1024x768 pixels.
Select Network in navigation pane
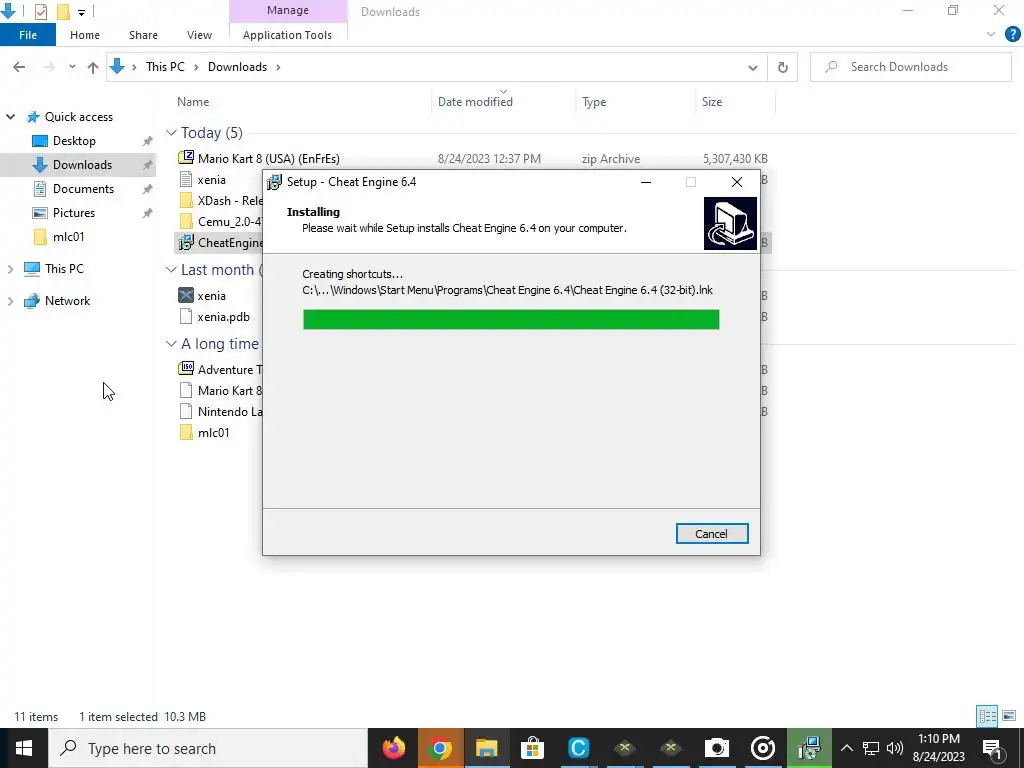click(x=67, y=301)
